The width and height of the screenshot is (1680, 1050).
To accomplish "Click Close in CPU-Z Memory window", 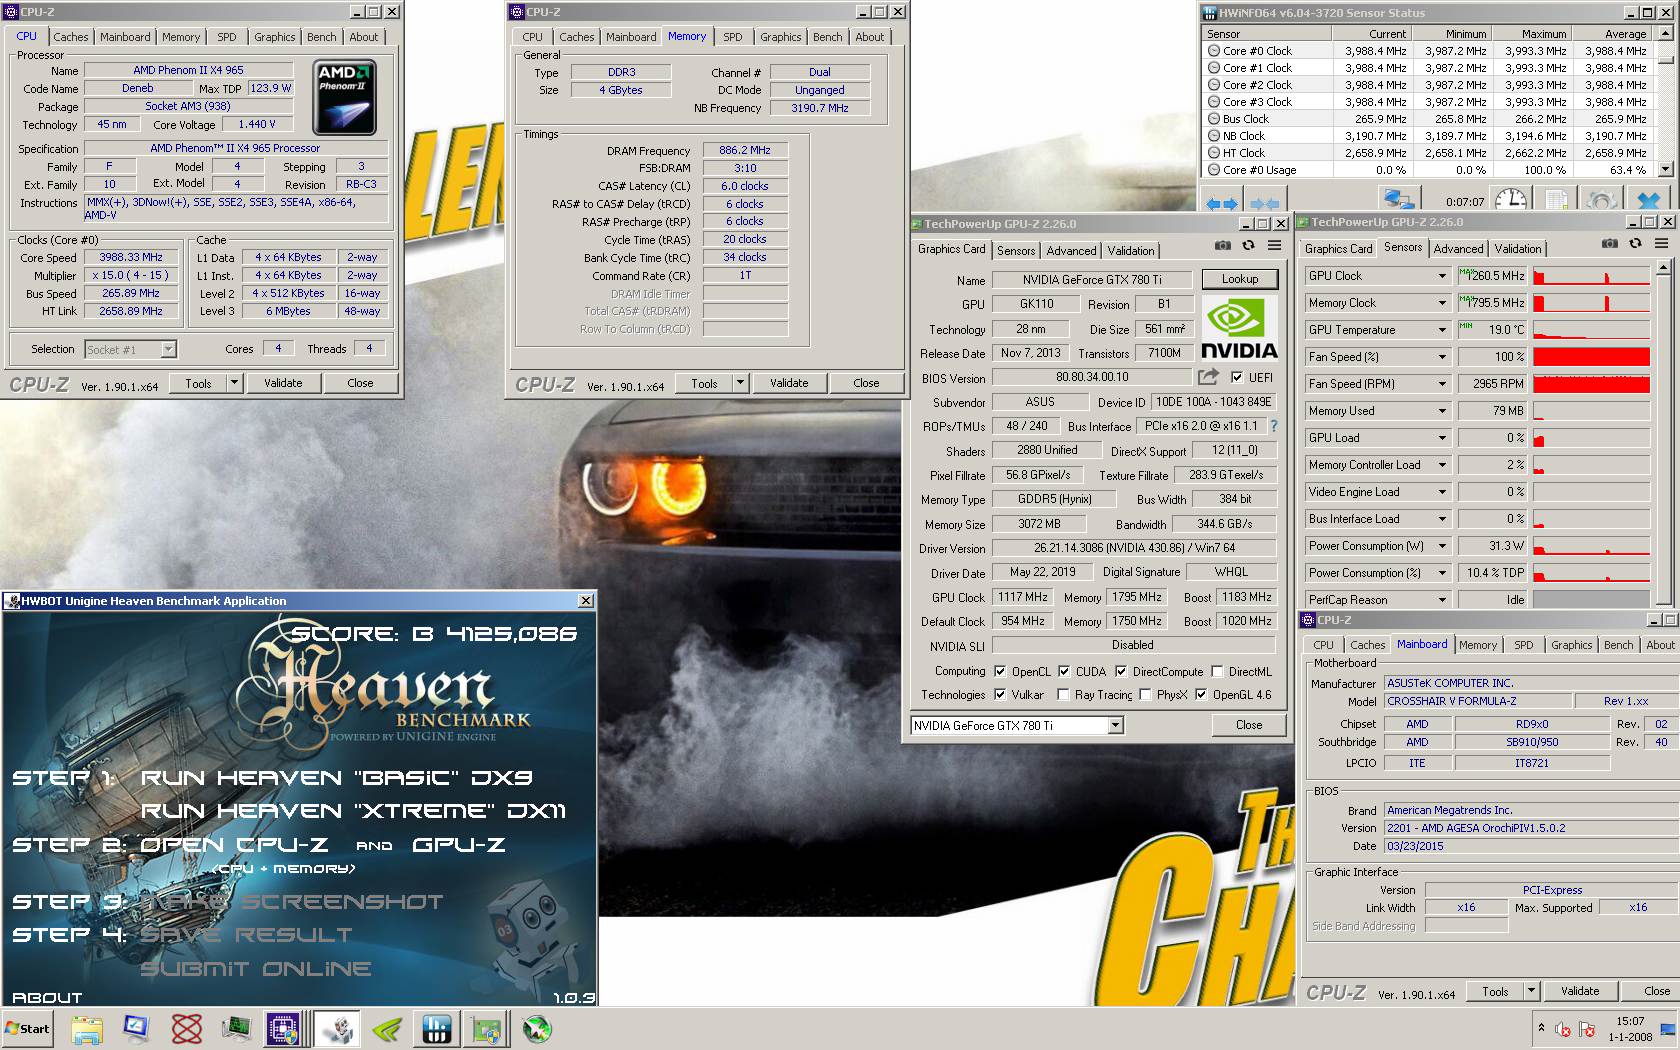I will coord(866,383).
